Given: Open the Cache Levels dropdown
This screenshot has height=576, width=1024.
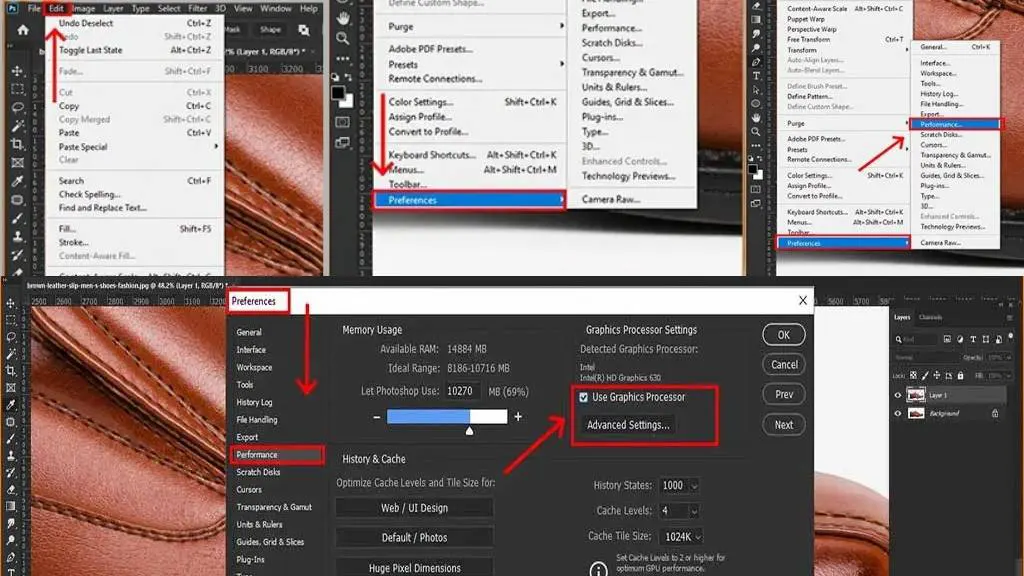Looking at the screenshot, I should (694, 511).
